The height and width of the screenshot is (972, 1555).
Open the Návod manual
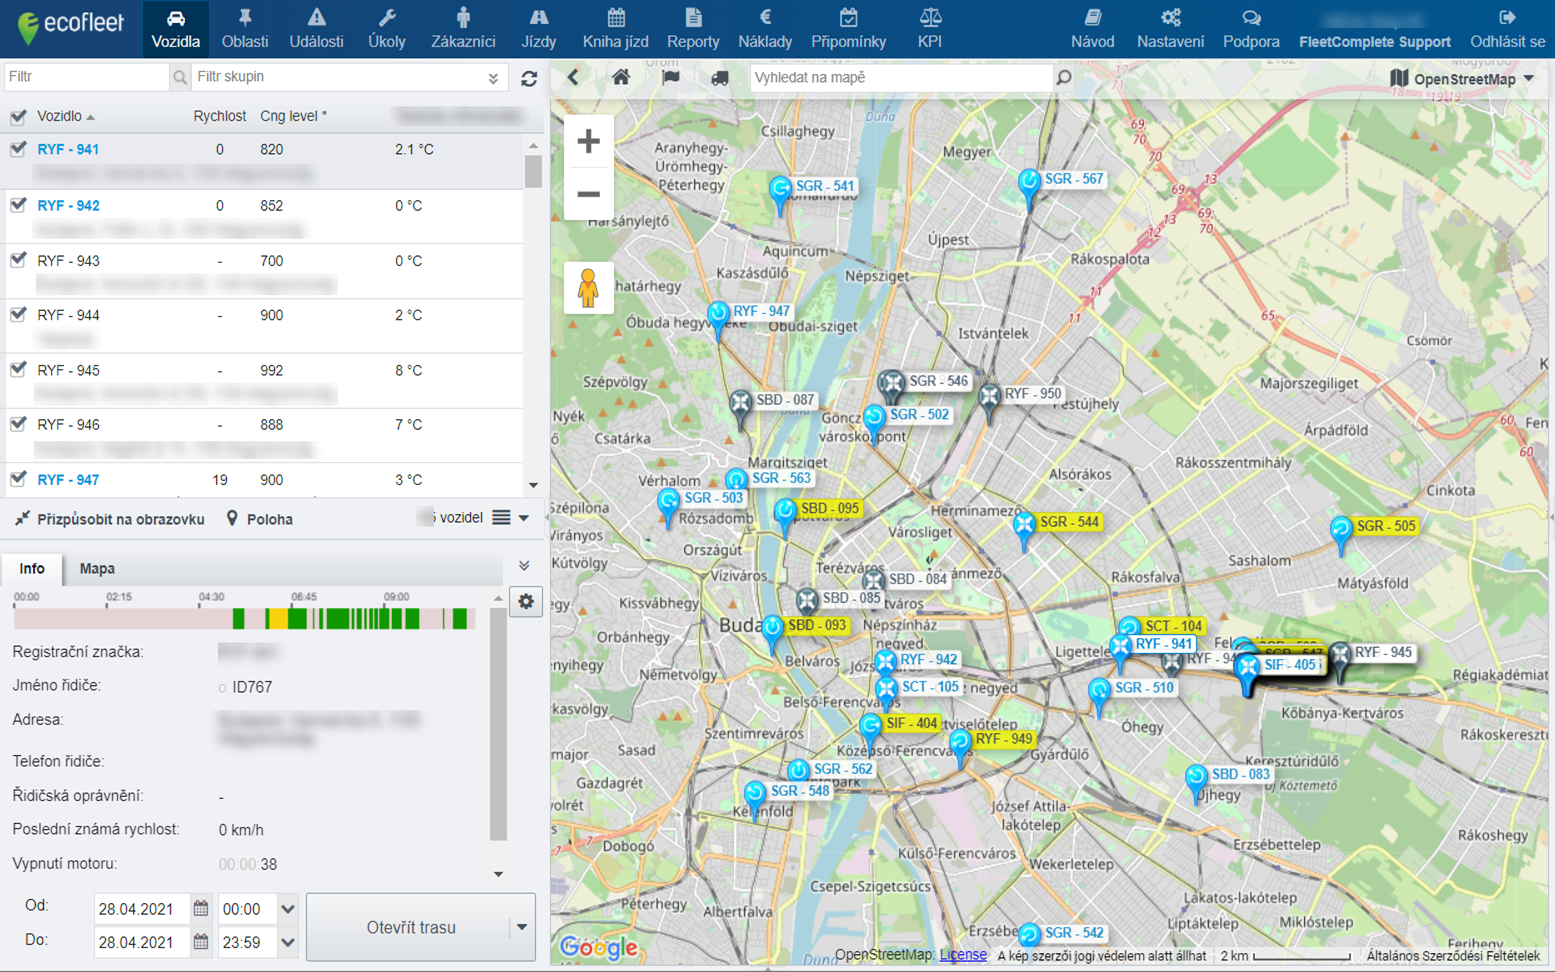pos(1092,28)
